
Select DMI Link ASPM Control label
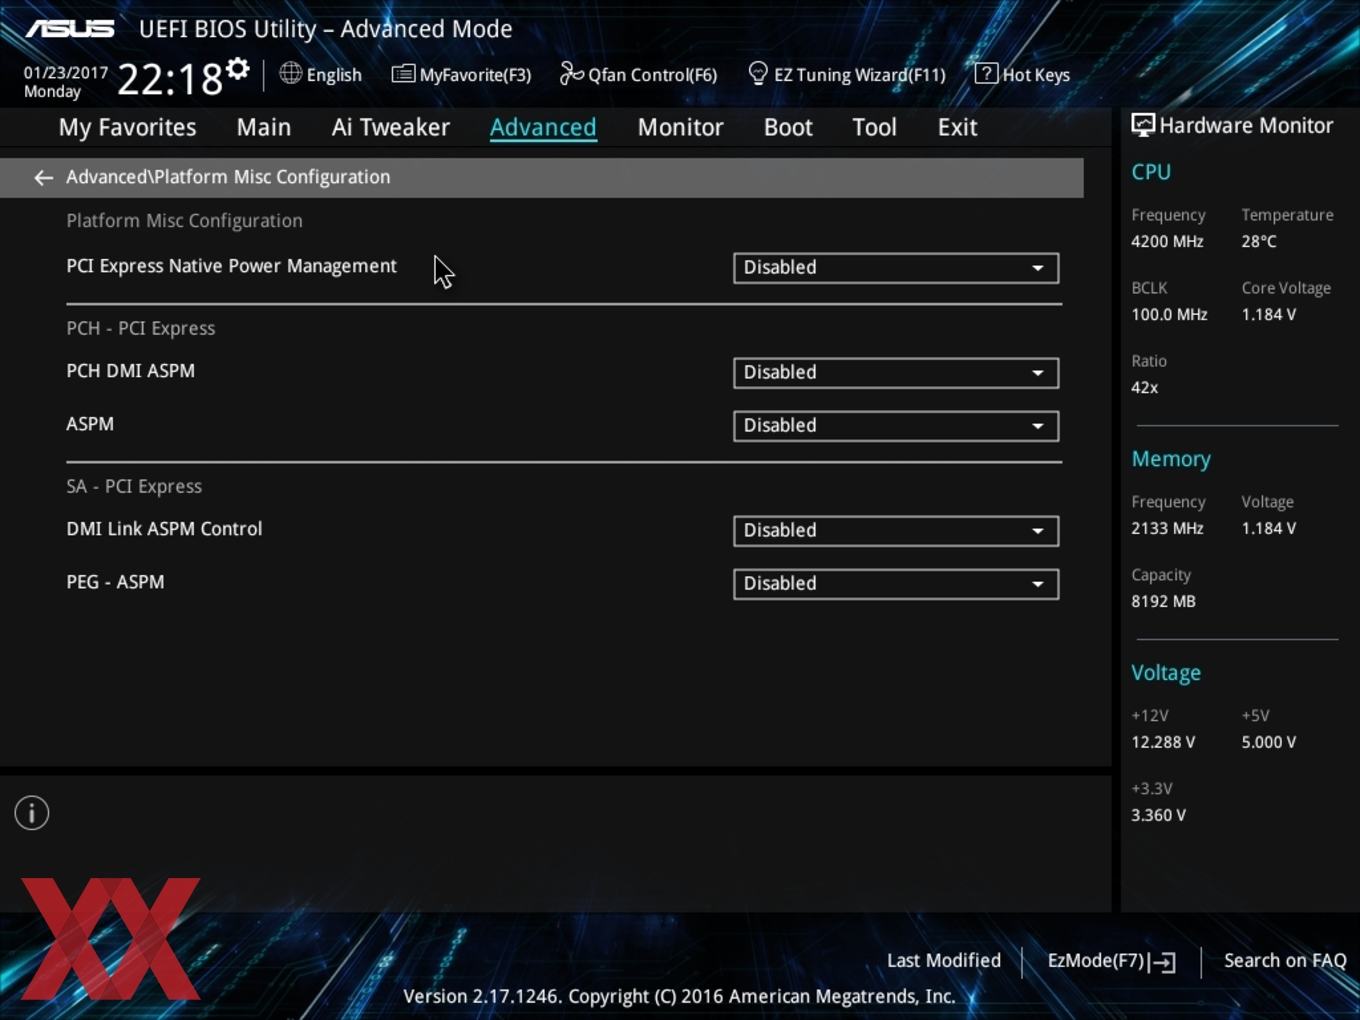pyautogui.click(x=164, y=529)
